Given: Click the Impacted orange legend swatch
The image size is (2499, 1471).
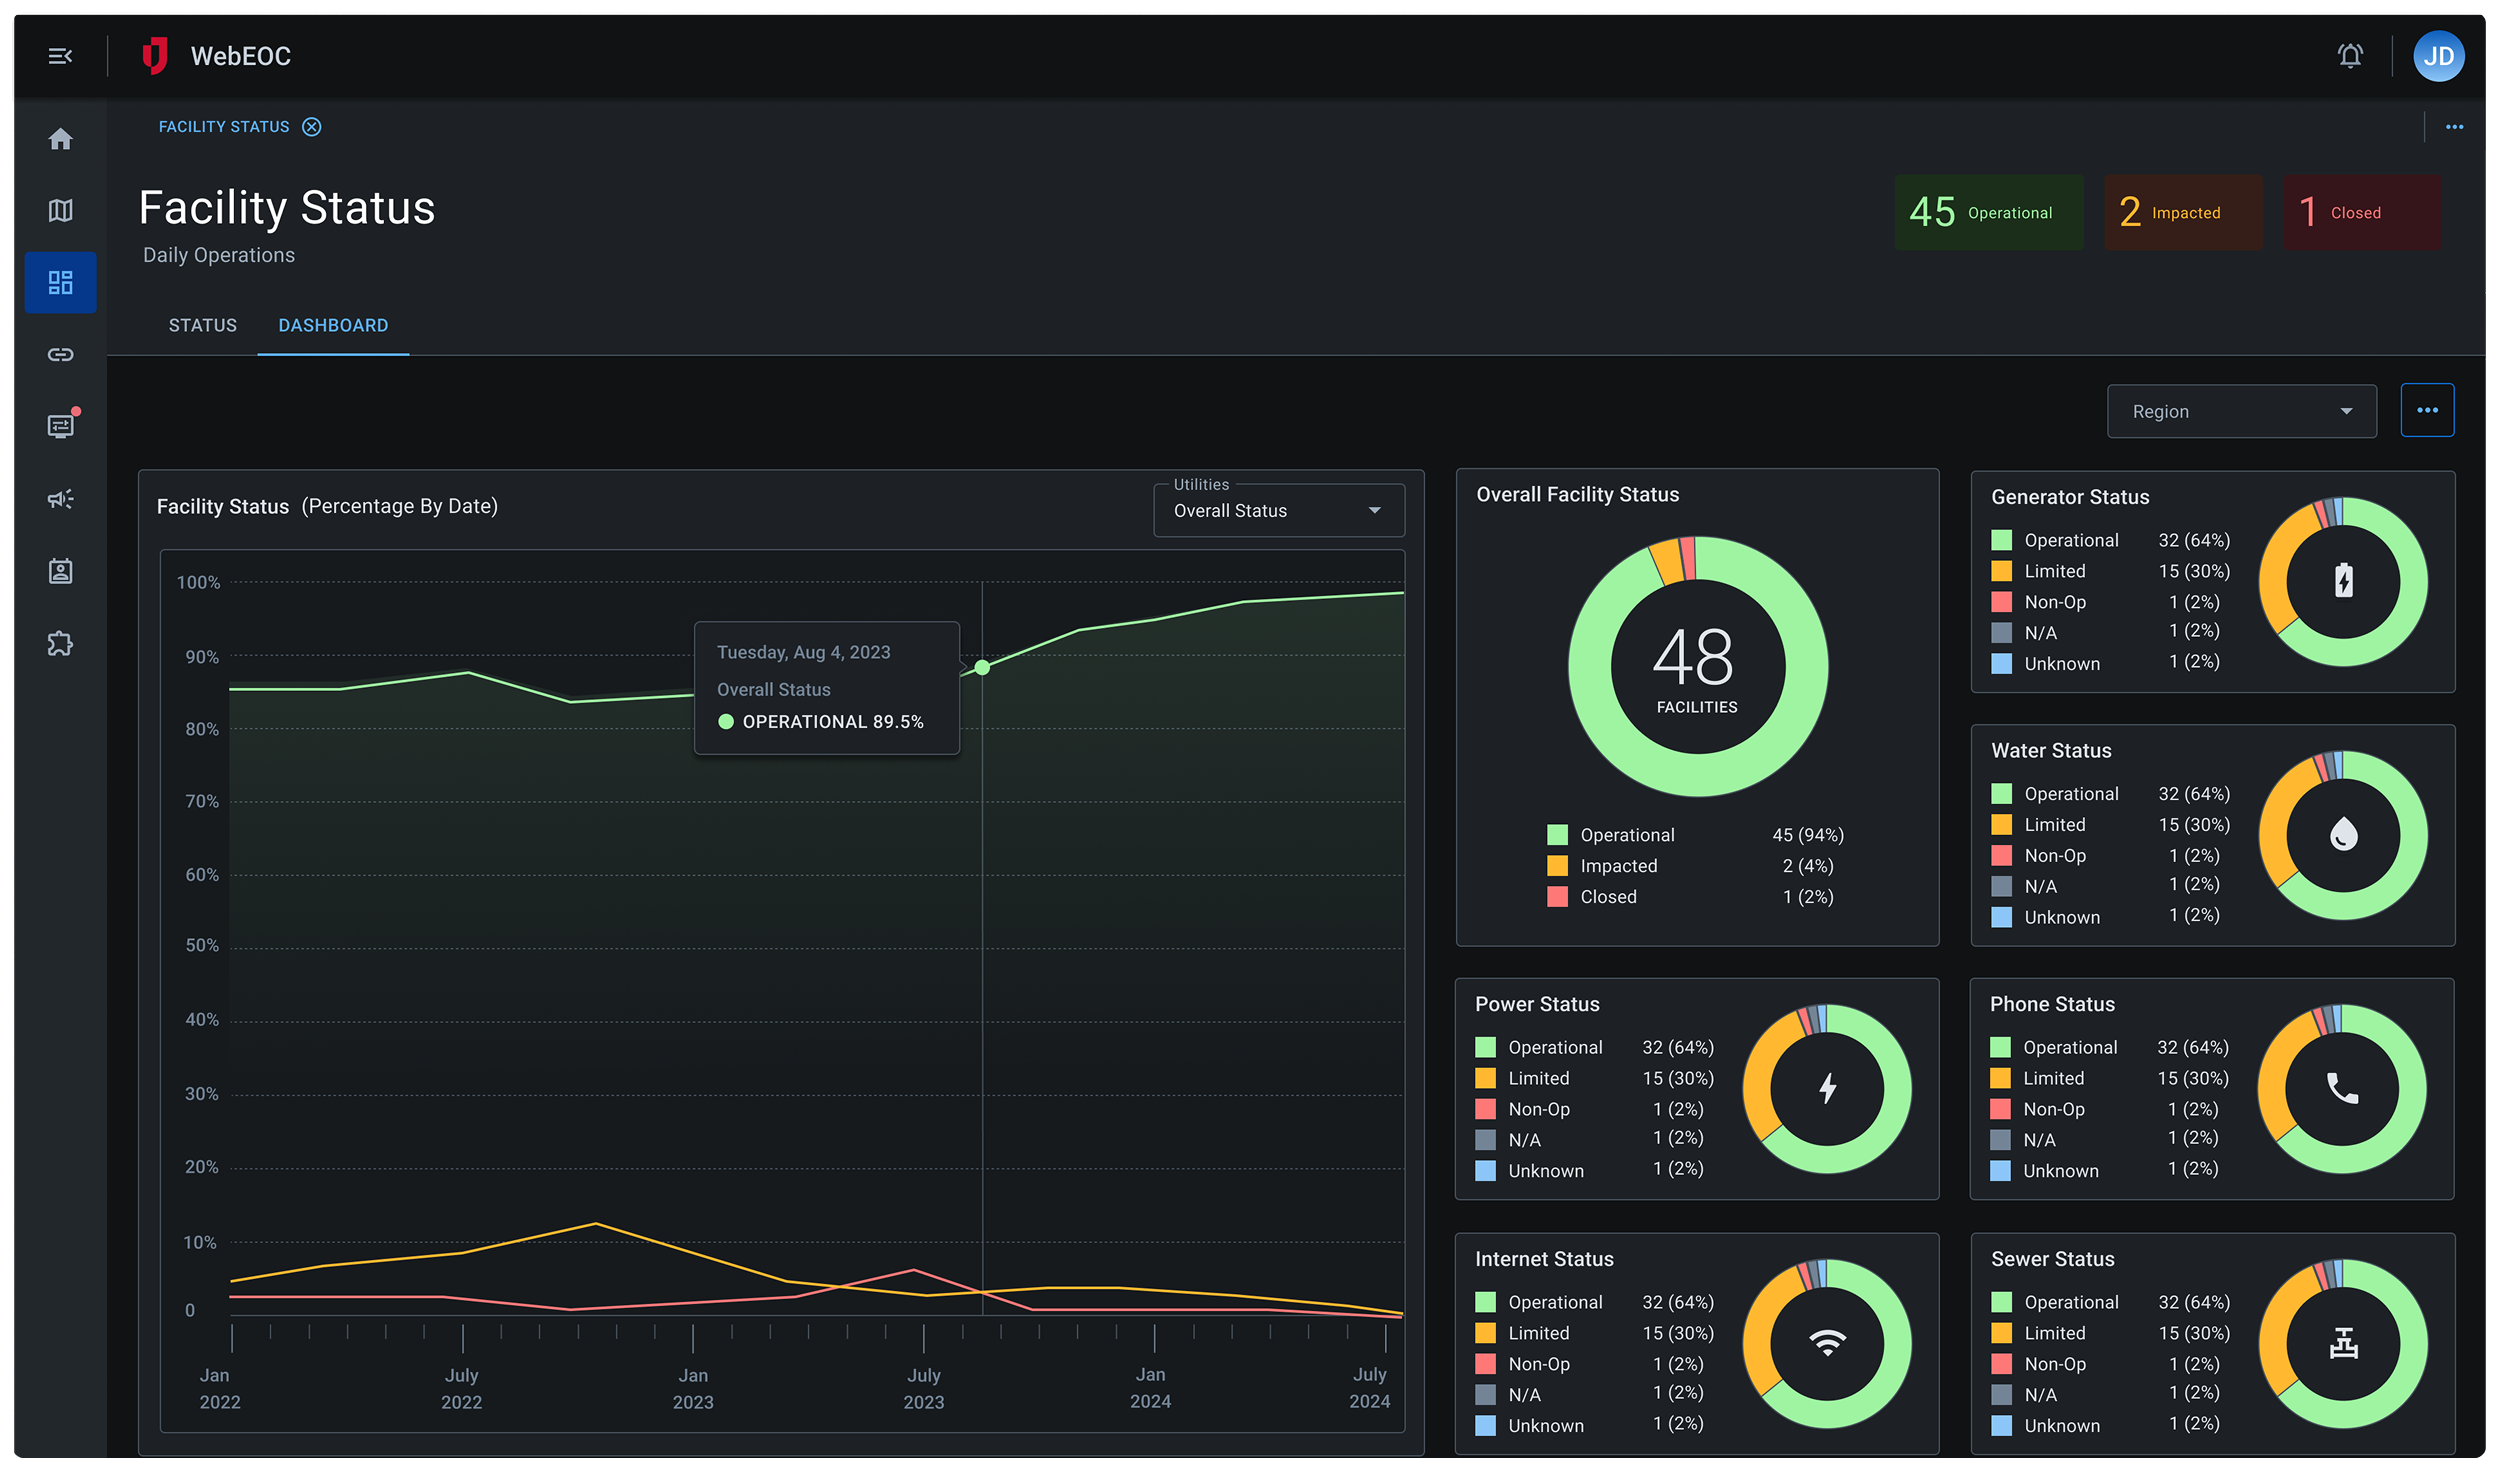Looking at the screenshot, I should [x=1557, y=866].
